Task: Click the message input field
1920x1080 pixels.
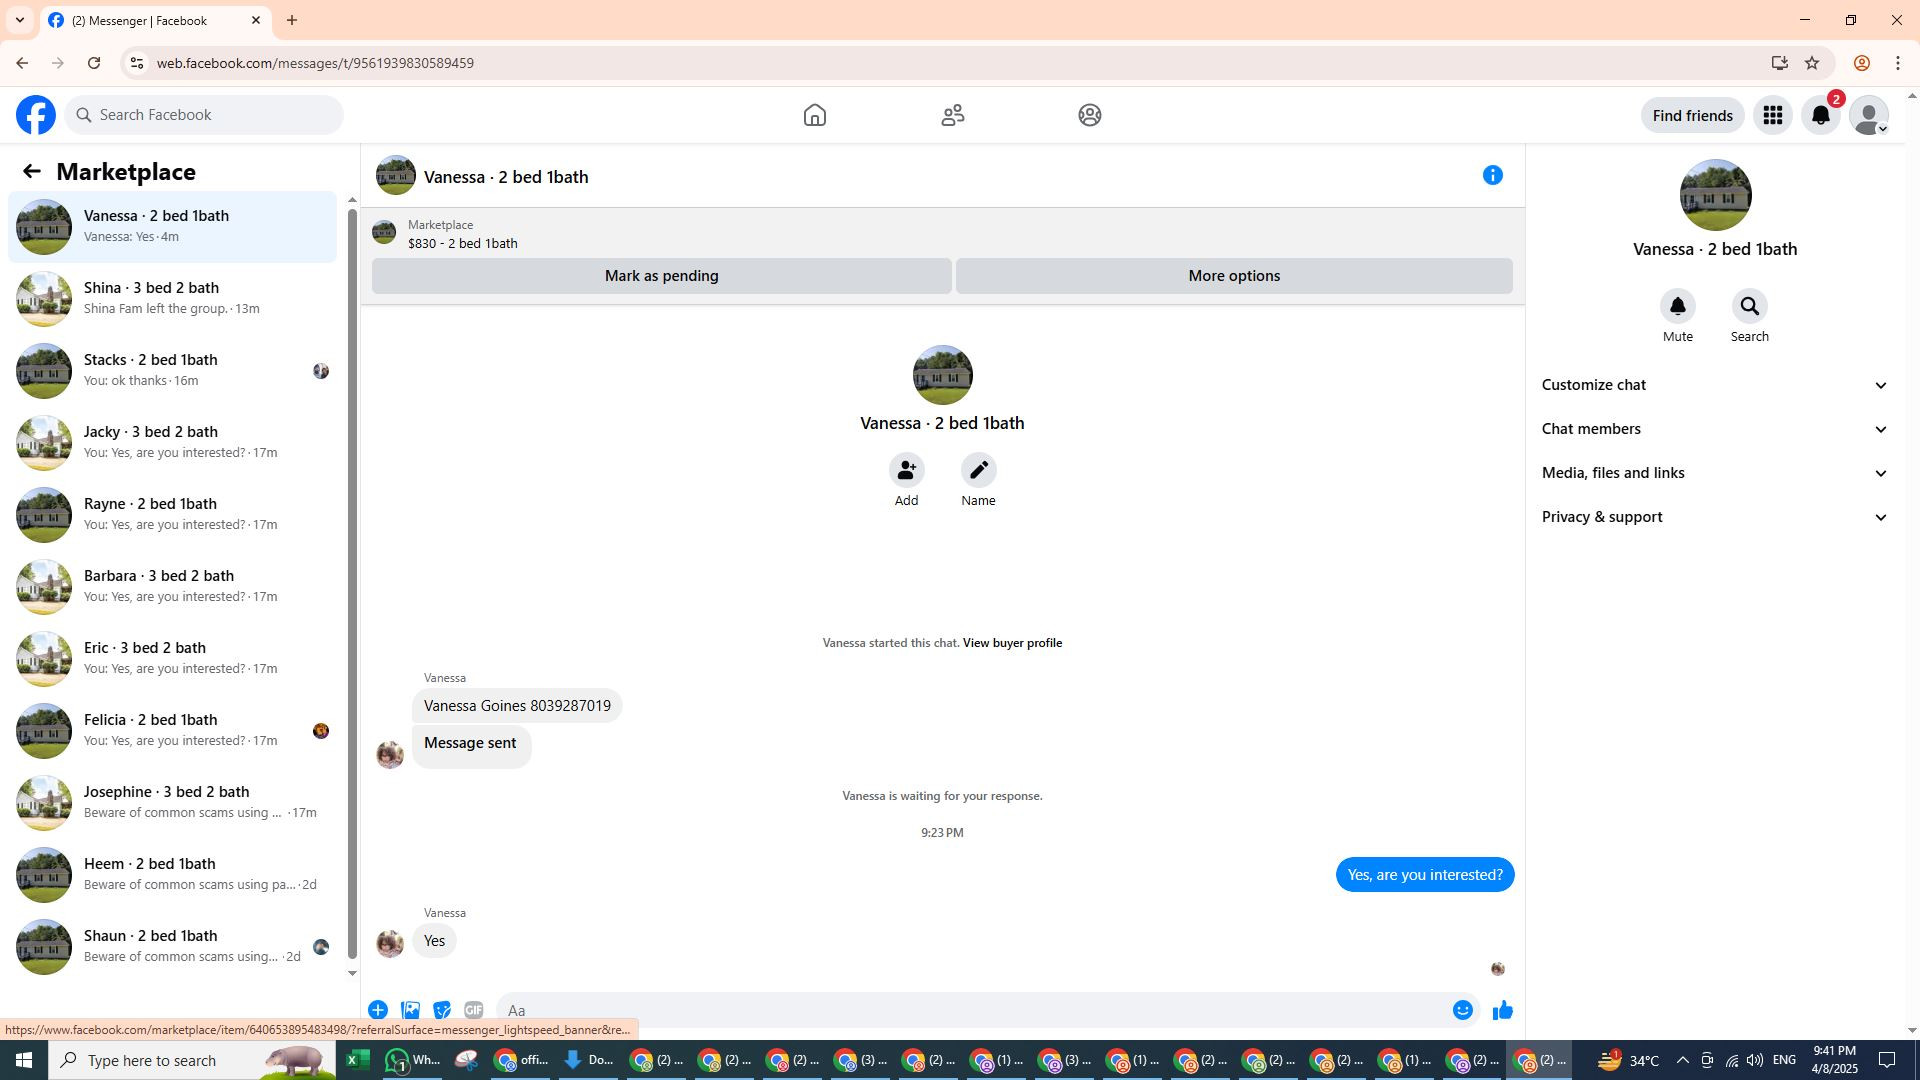Action: pyautogui.click(x=970, y=1010)
